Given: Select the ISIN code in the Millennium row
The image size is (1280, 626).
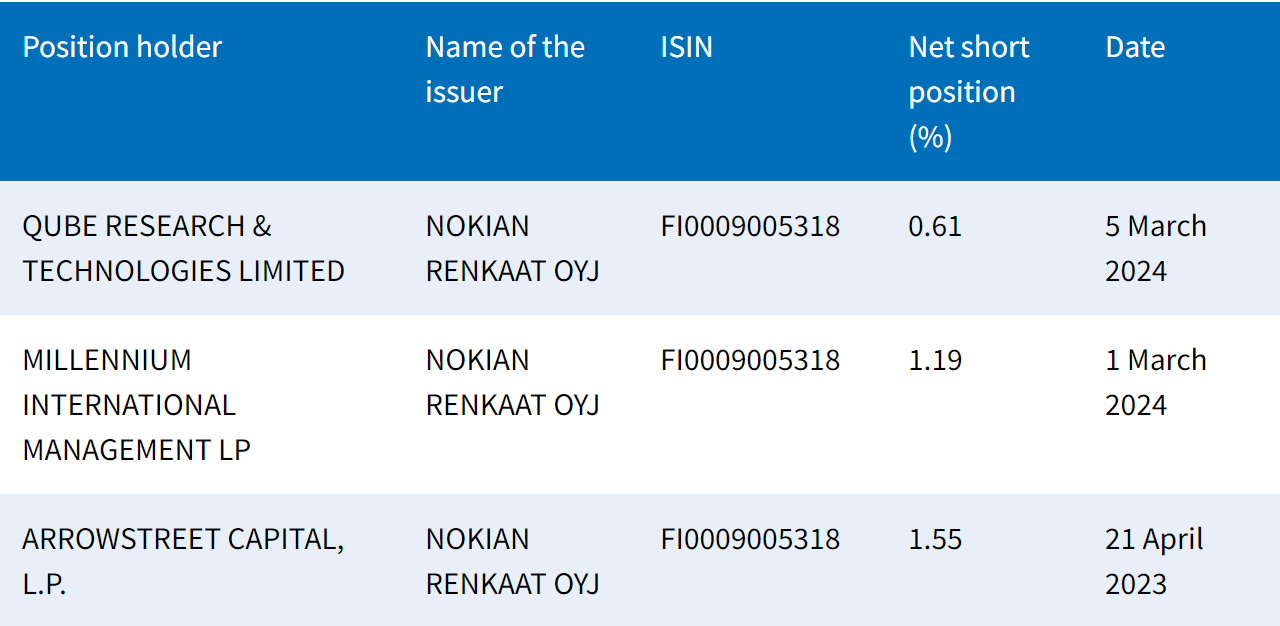Looking at the screenshot, I should [750, 360].
